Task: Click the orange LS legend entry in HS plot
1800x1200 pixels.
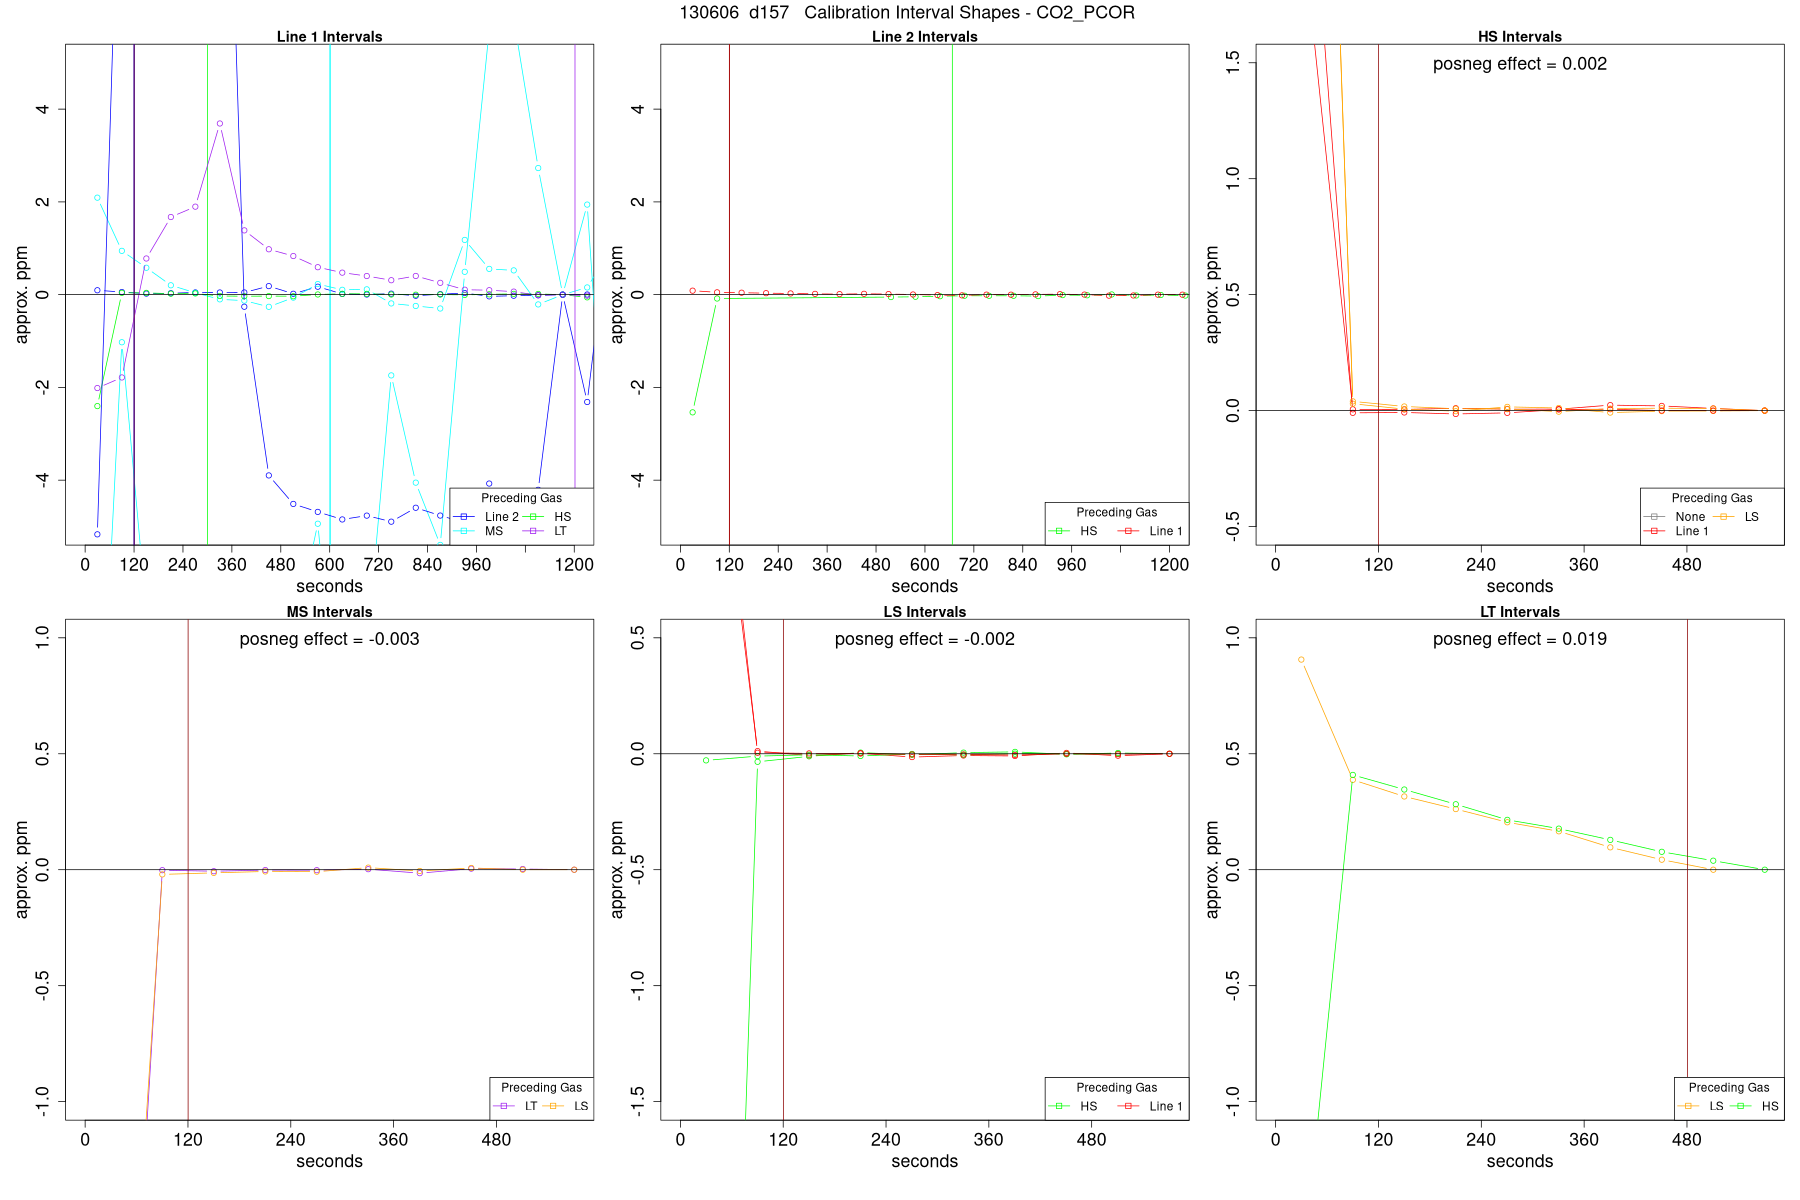Action: tap(1736, 517)
